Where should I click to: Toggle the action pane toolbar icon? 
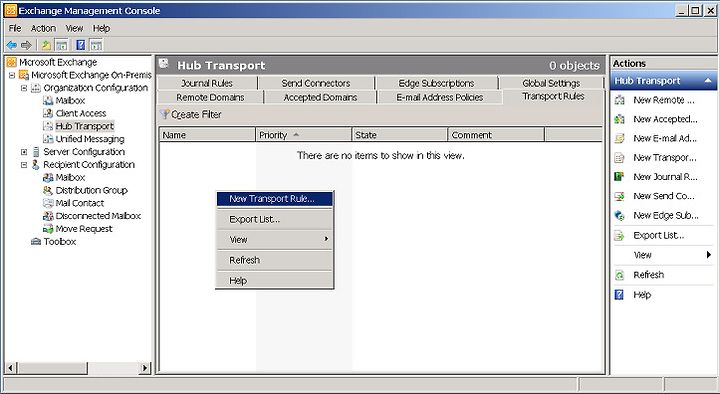click(96, 45)
